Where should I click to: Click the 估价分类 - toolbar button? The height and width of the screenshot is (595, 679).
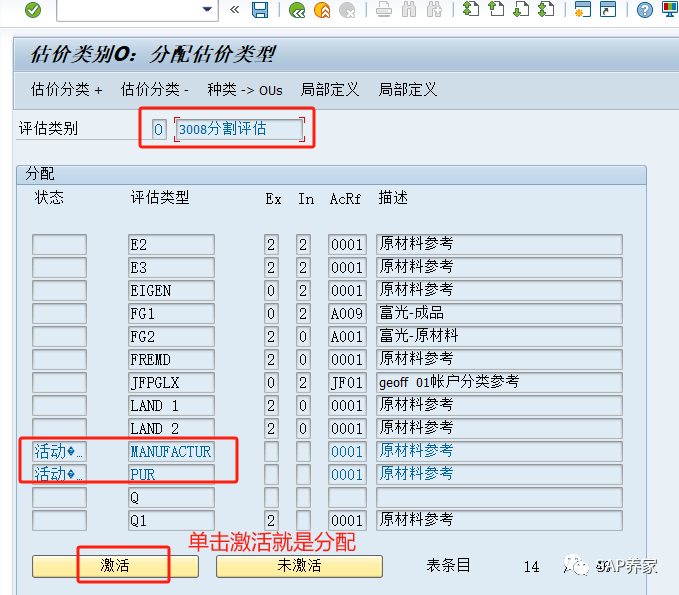155,90
